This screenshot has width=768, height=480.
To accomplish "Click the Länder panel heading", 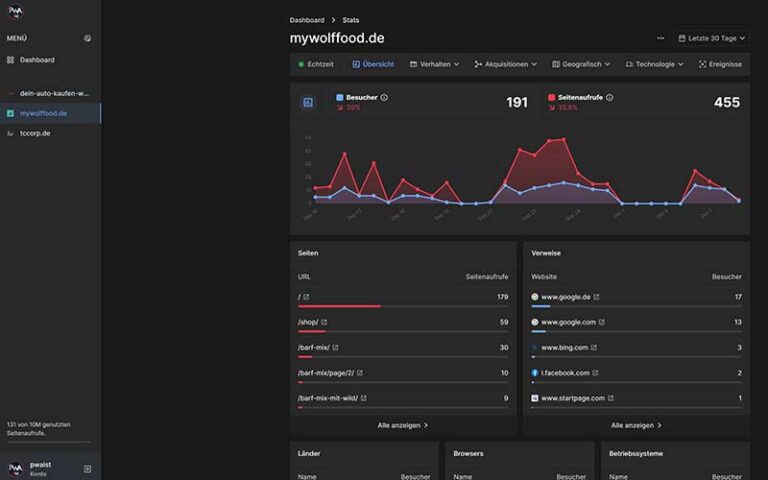I will [x=309, y=454].
